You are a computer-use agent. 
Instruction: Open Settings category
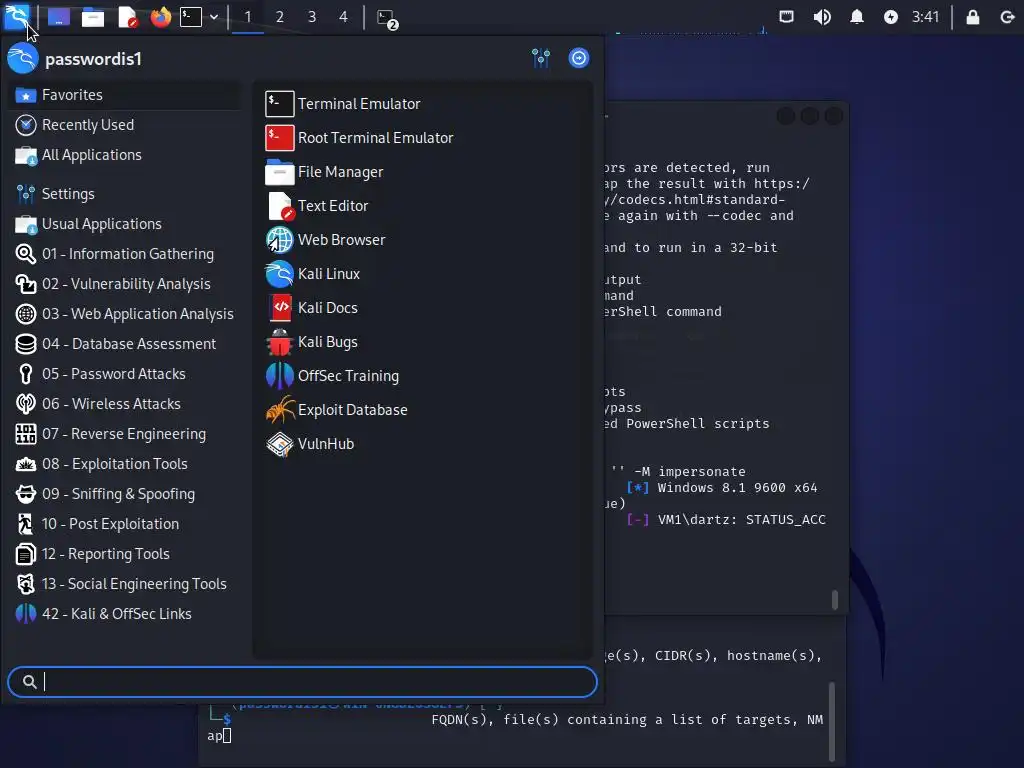point(124,194)
